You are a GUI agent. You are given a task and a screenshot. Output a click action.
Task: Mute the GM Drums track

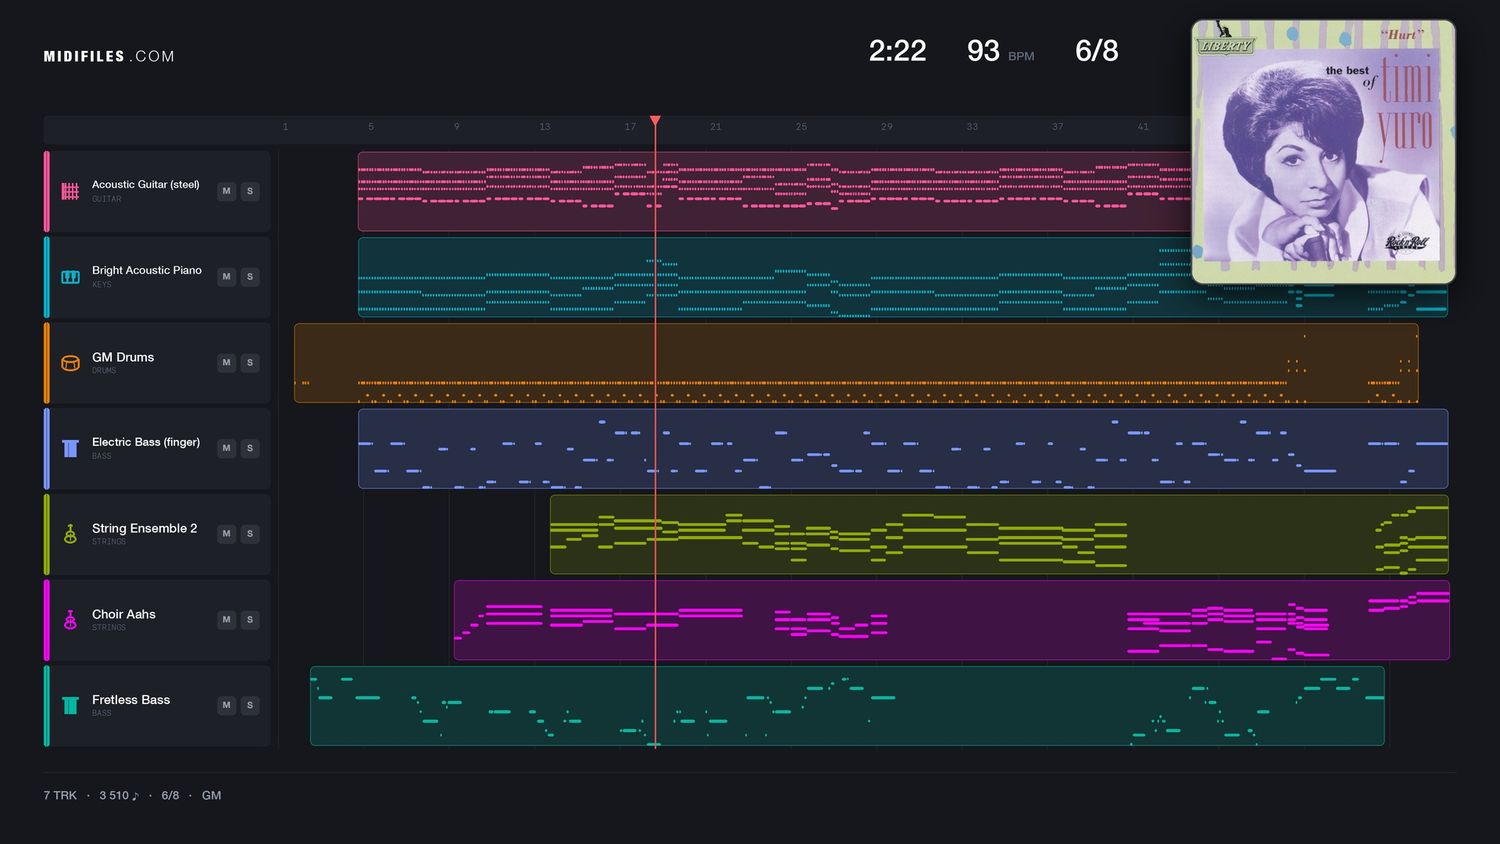(226, 363)
